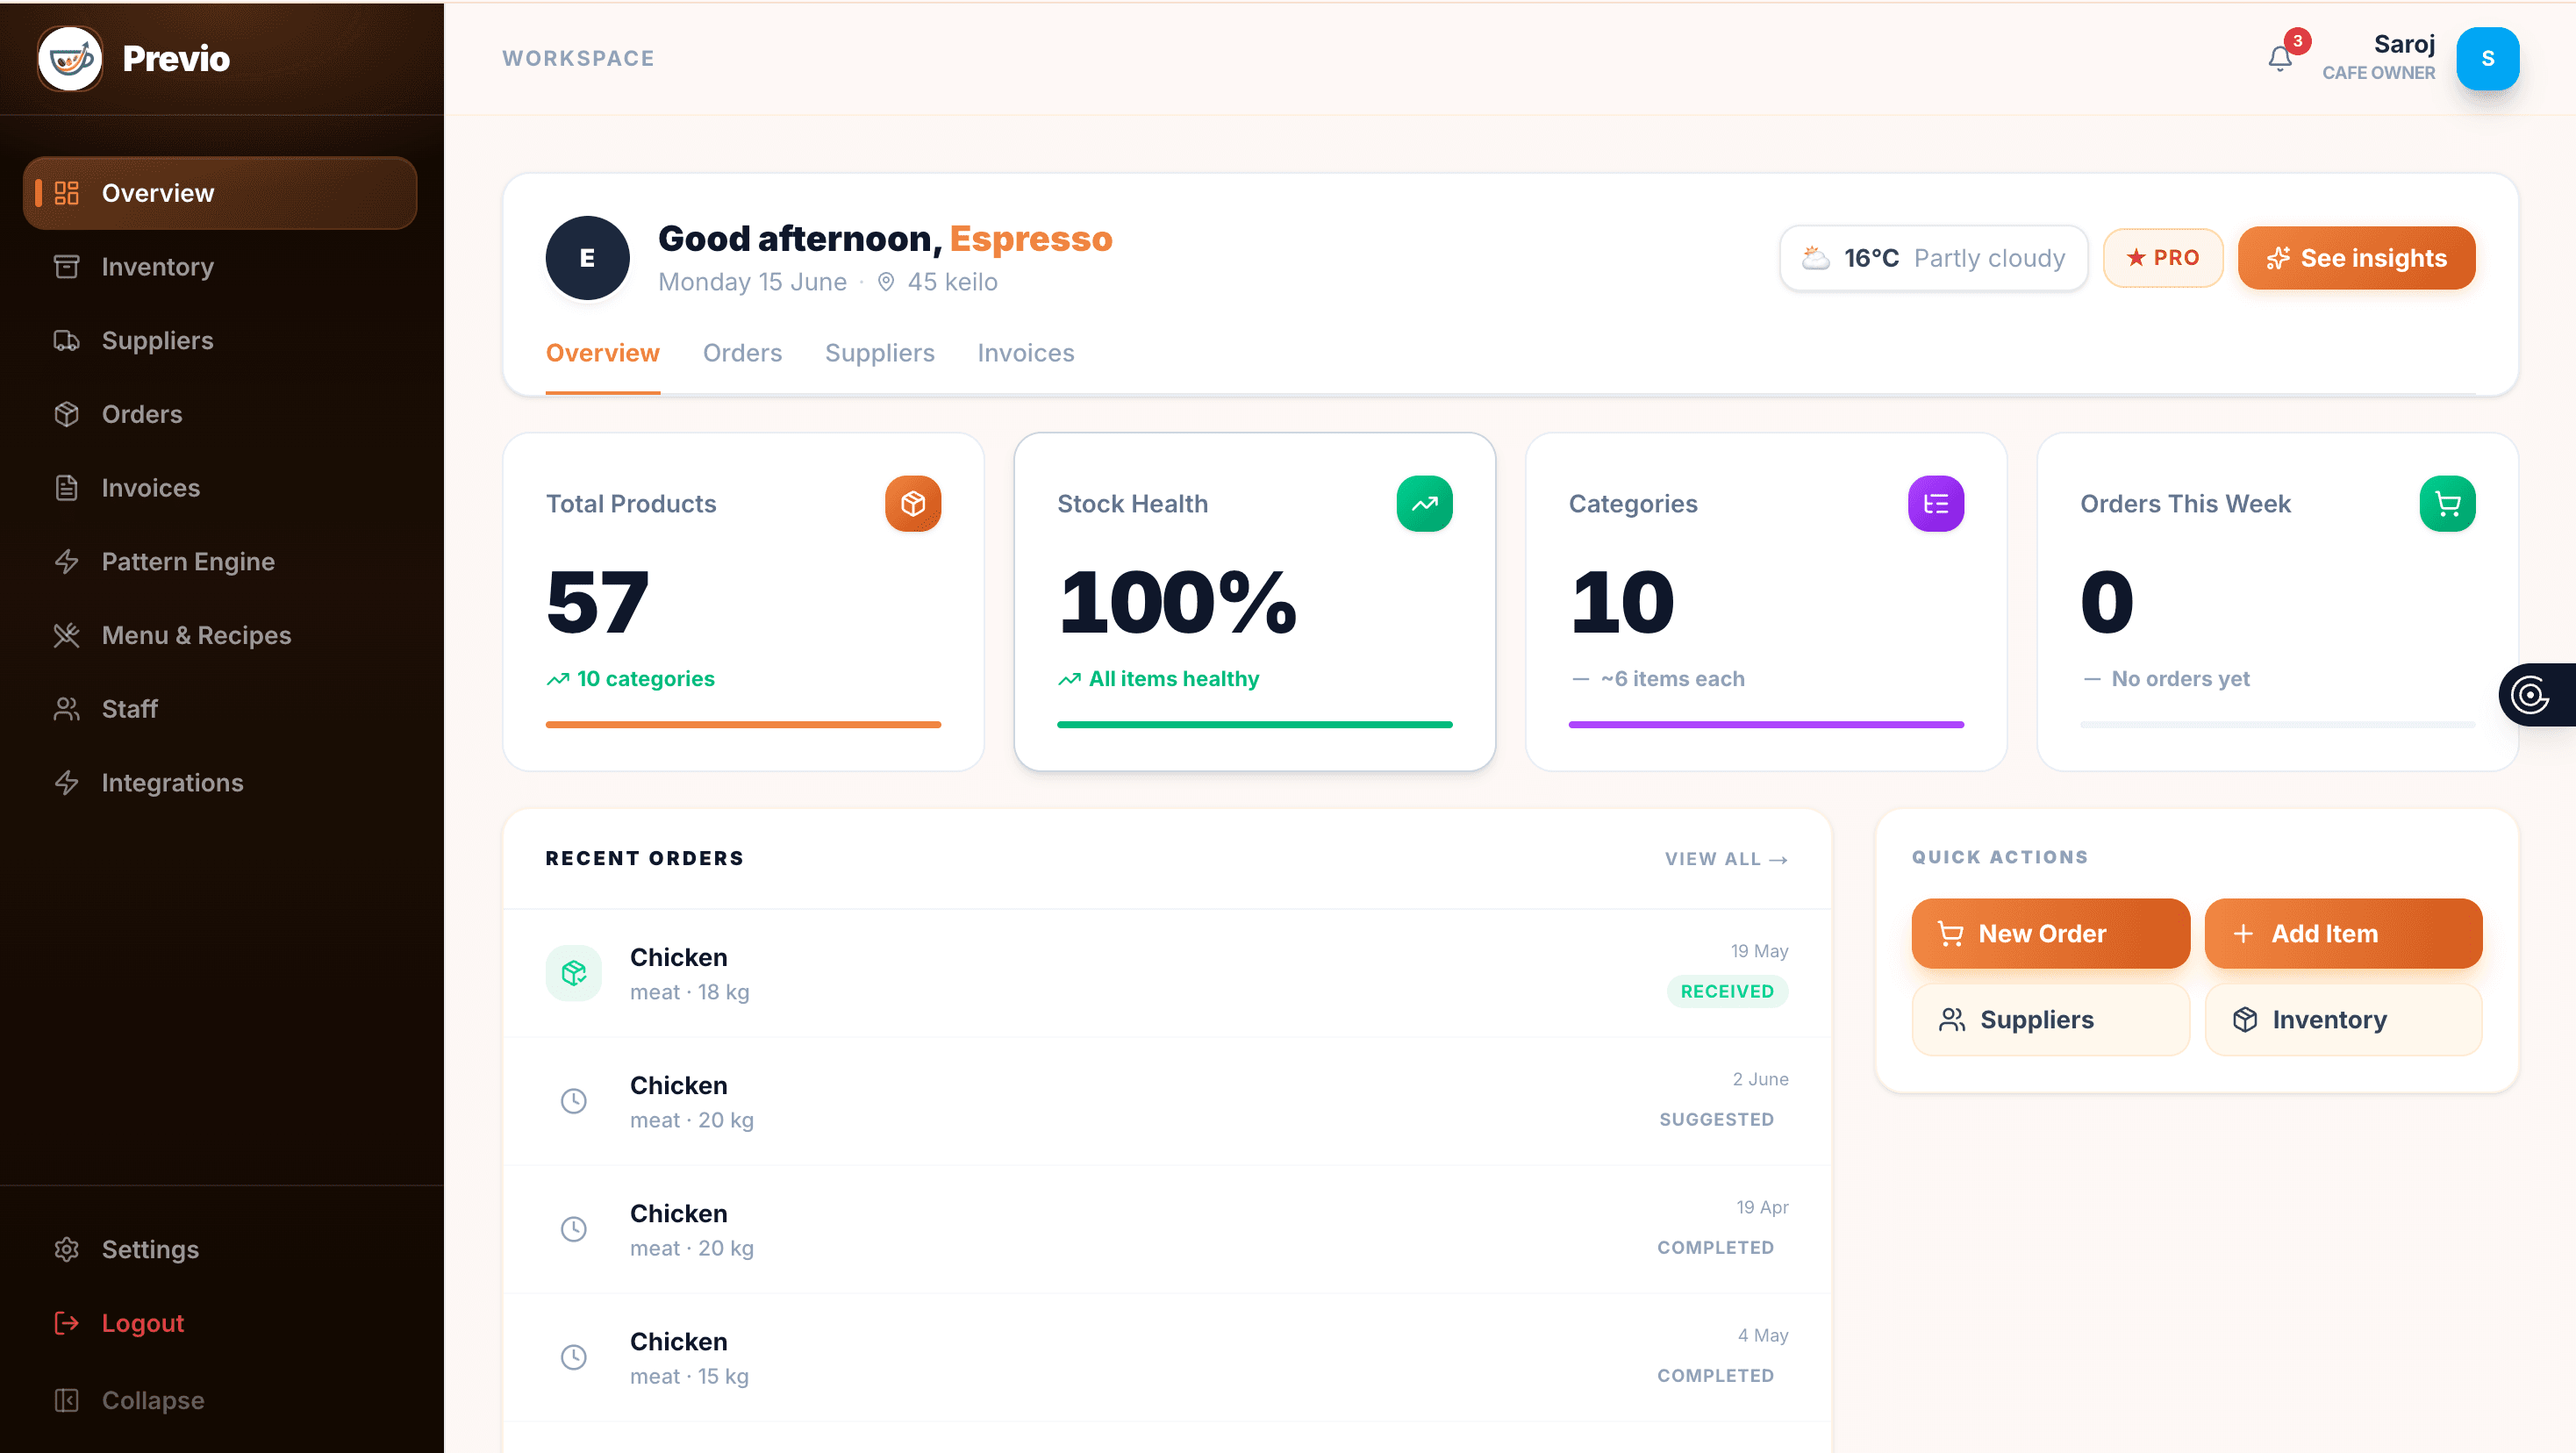This screenshot has width=2576, height=1453.
Task: Click the clock icon for 2 June order
Action: (574, 1101)
